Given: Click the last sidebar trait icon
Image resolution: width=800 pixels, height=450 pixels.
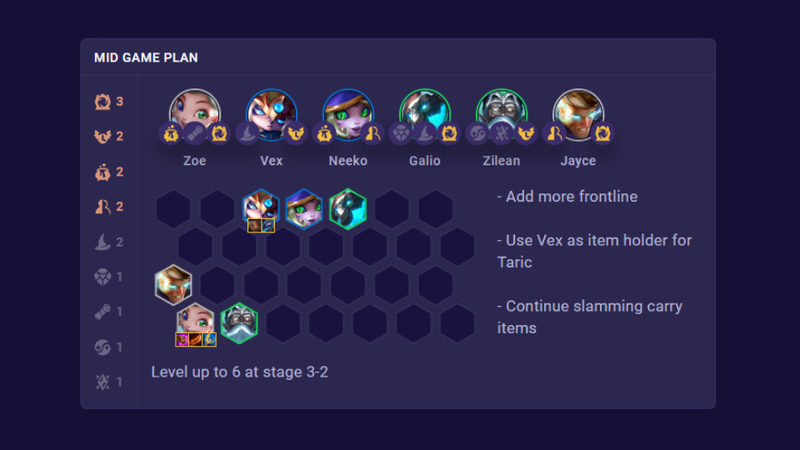Looking at the screenshot, I should pyautogui.click(x=103, y=382).
